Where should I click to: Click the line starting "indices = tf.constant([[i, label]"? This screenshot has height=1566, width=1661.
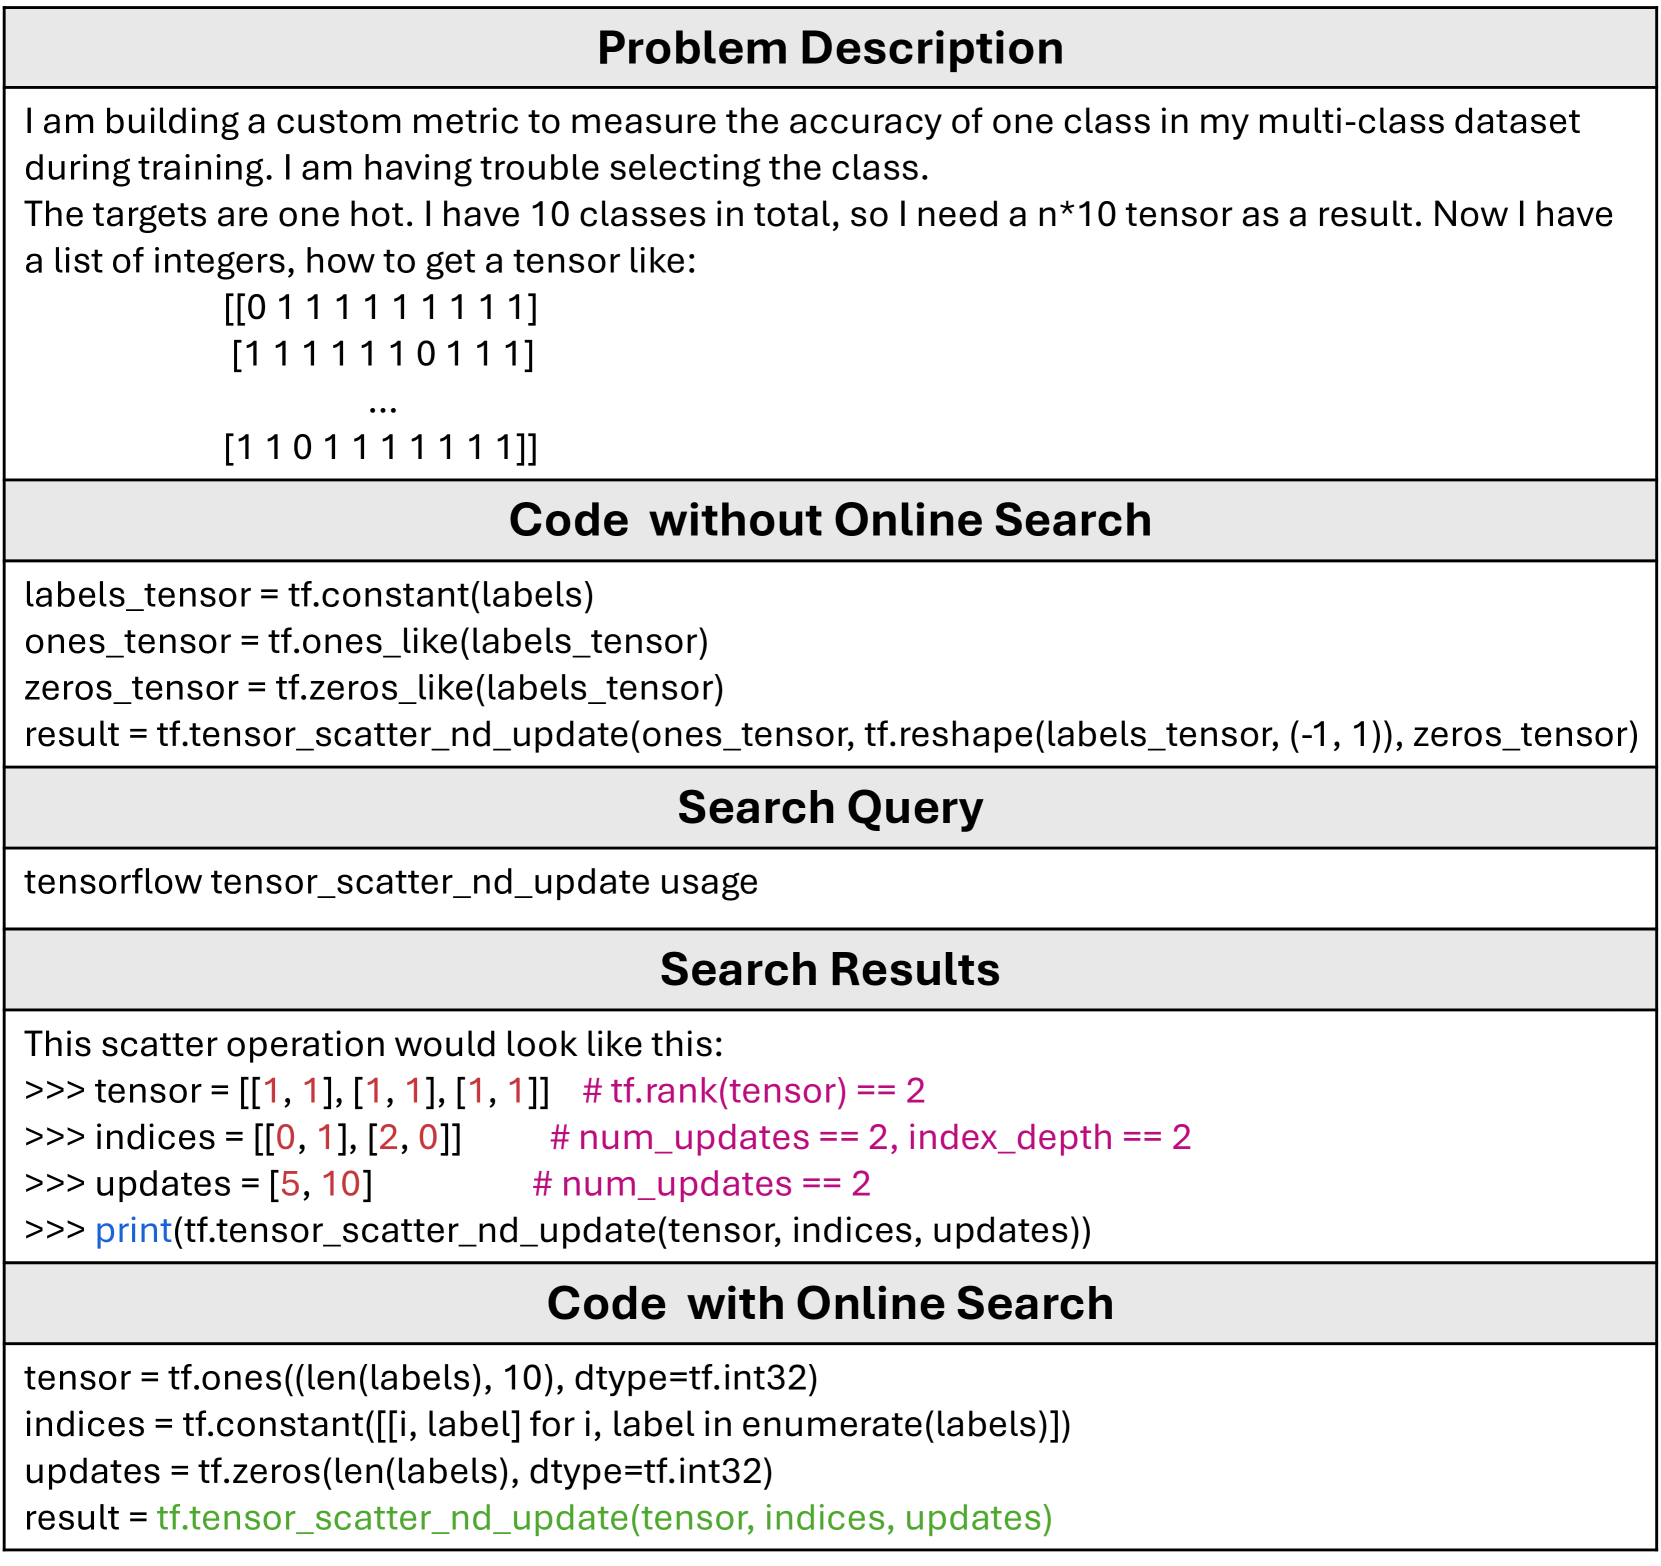(548, 1425)
